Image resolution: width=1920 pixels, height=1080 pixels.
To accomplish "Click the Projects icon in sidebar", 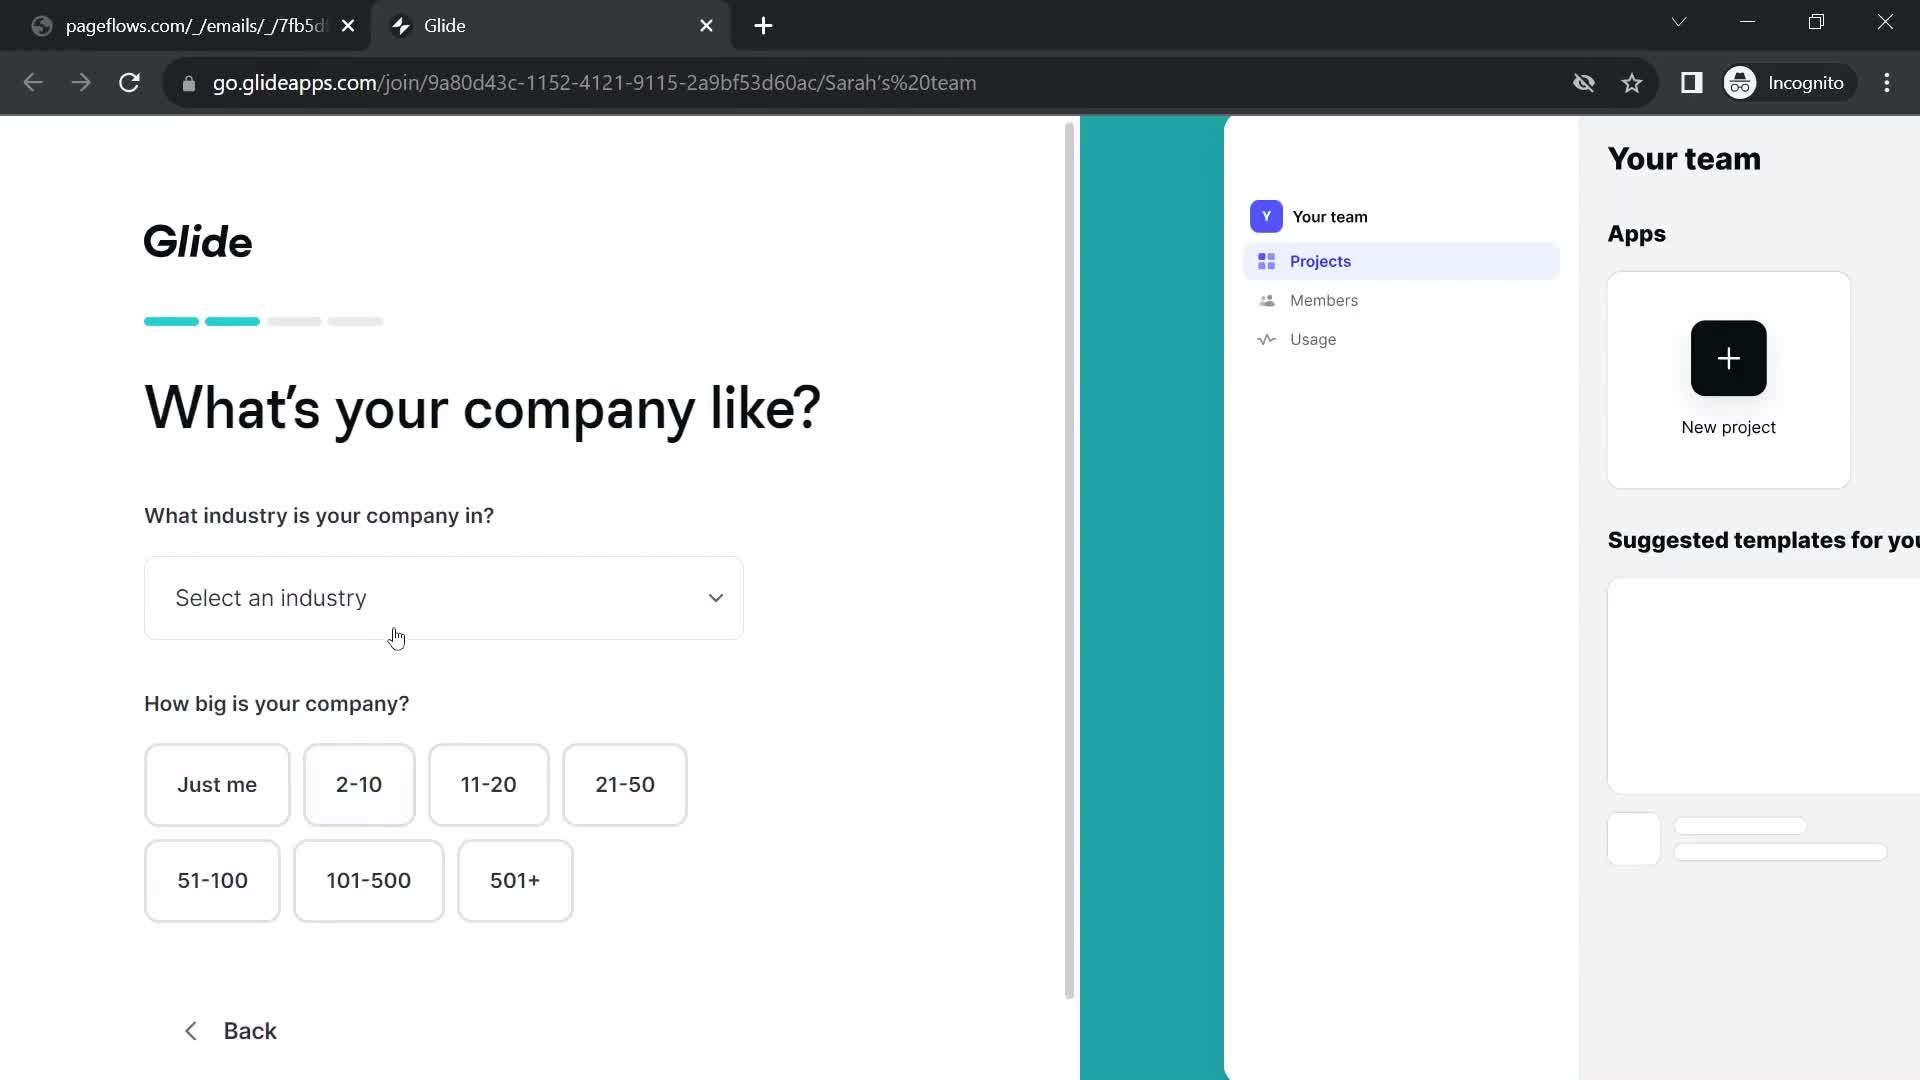I will (1266, 261).
